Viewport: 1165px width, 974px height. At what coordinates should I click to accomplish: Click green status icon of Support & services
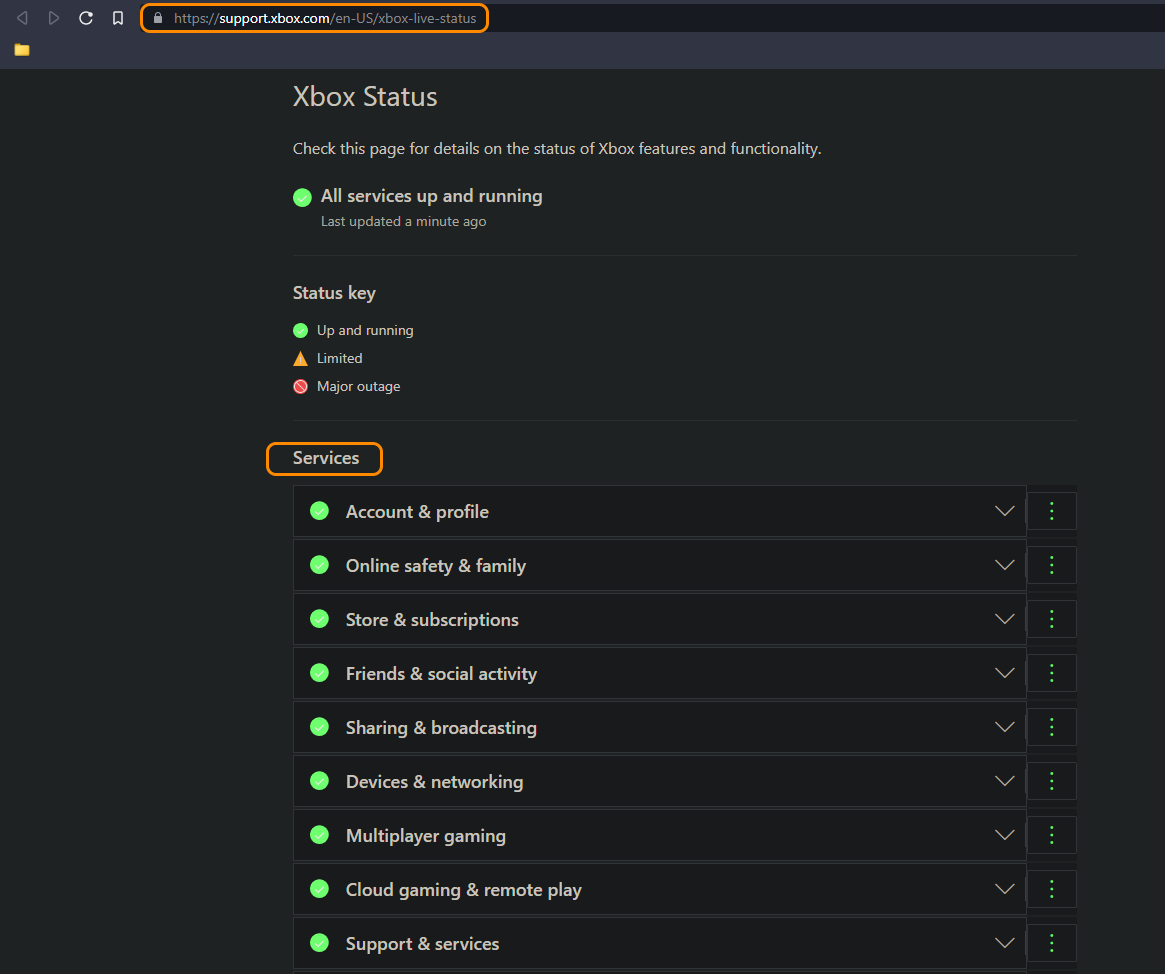[x=319, y=943]
